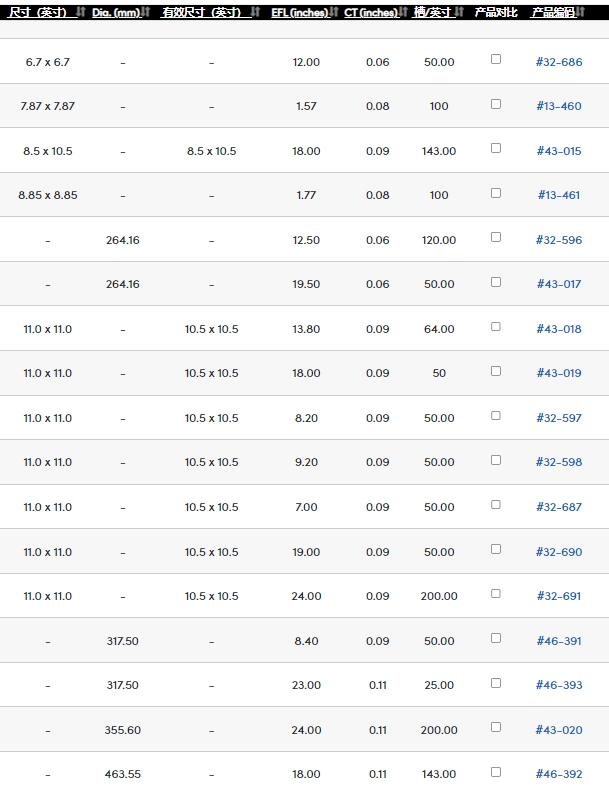
Task: Open product link #43-017
Action: point(559,285)
